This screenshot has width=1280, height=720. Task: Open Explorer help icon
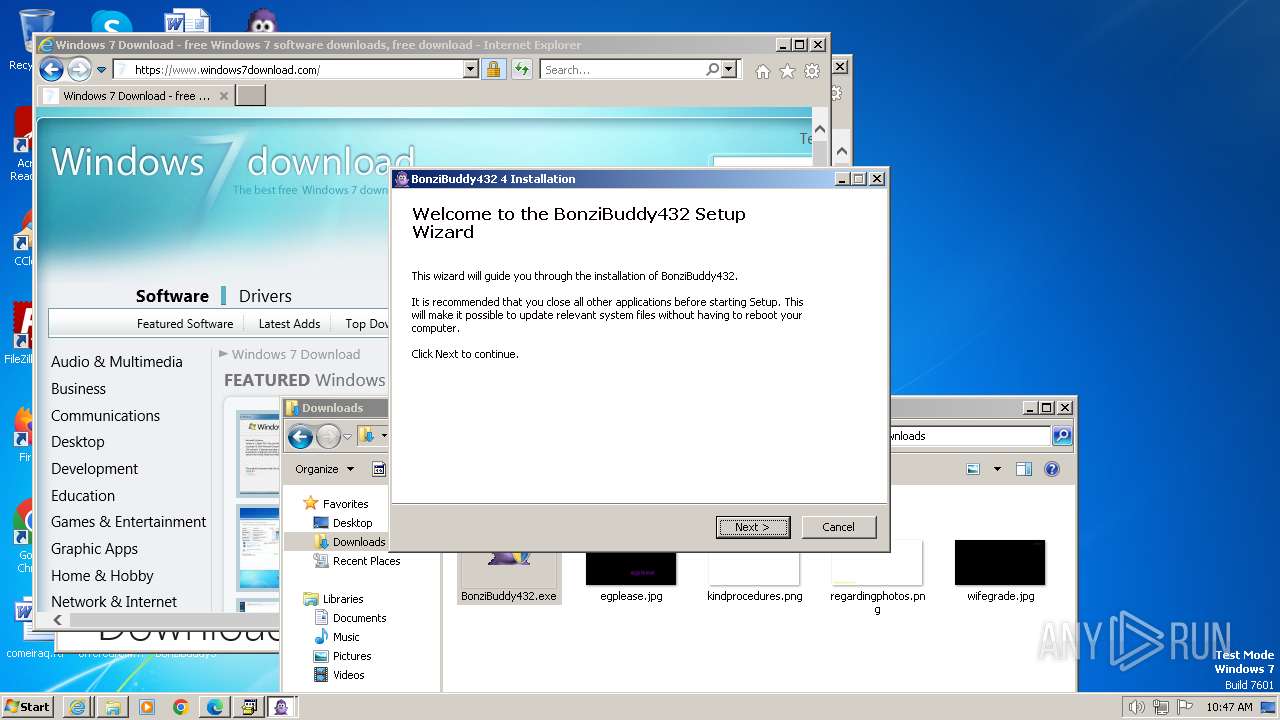[1051, 469]
